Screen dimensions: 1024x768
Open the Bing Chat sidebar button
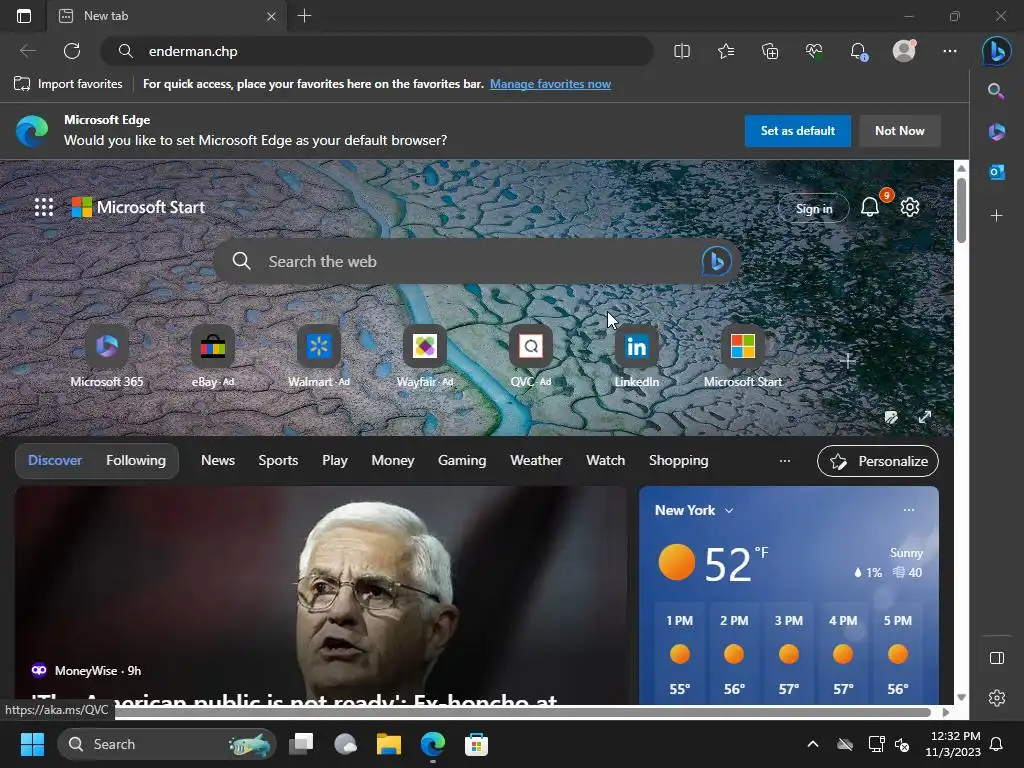click(x=997, y=51)
